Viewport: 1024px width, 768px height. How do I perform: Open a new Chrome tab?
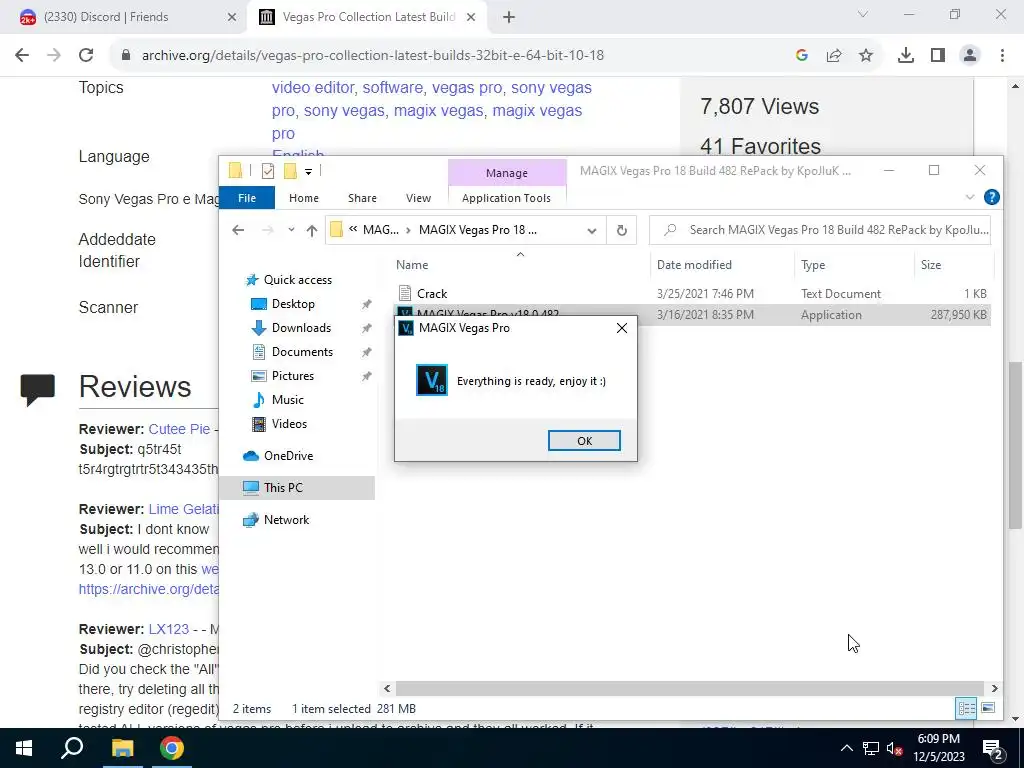(509, 18)
